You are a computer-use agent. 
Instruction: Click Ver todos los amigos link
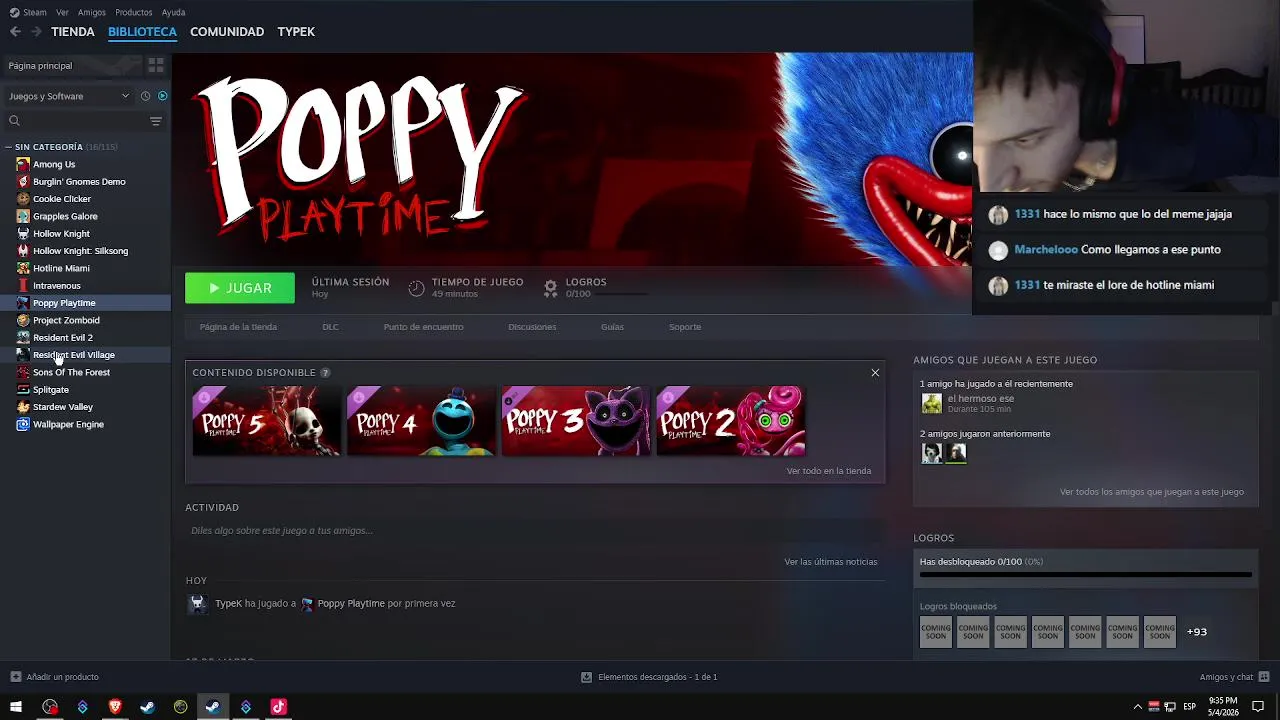pos(1152,492)
